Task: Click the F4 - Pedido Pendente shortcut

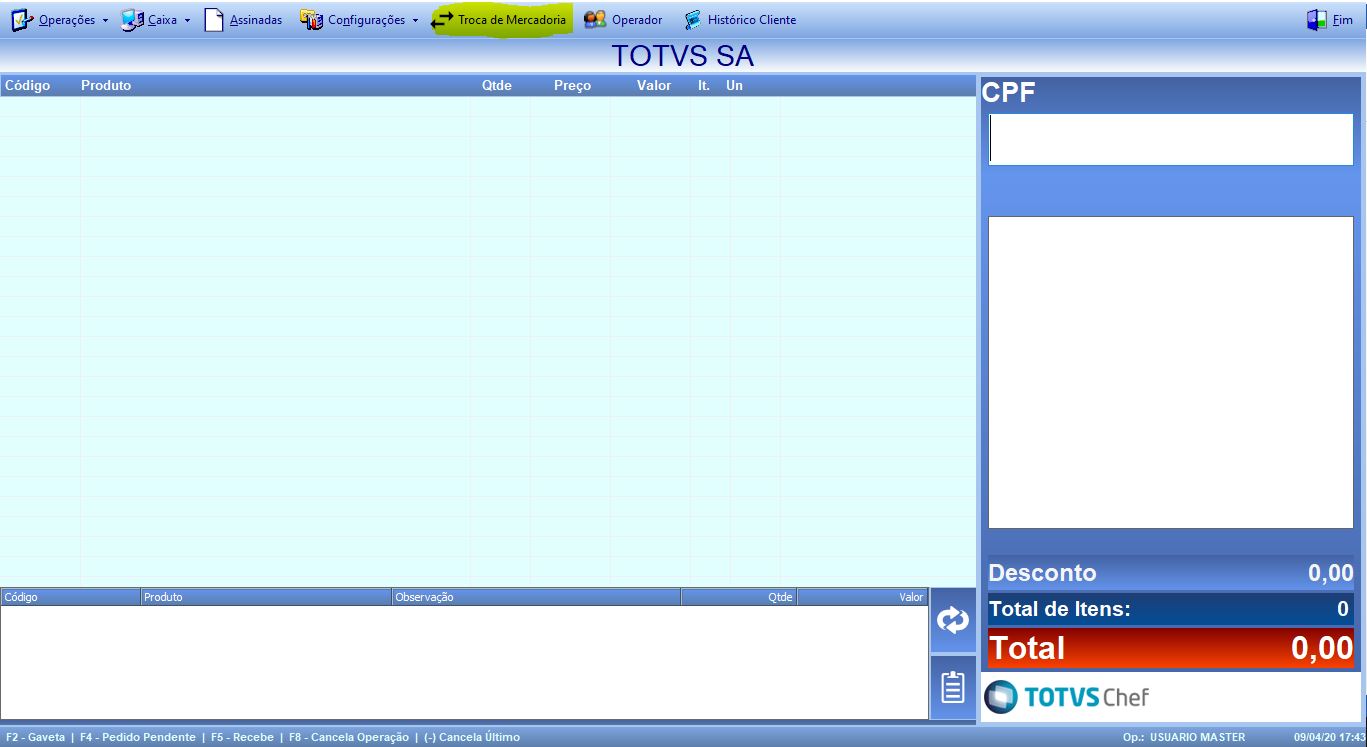Action: click(x=138, y=737)
